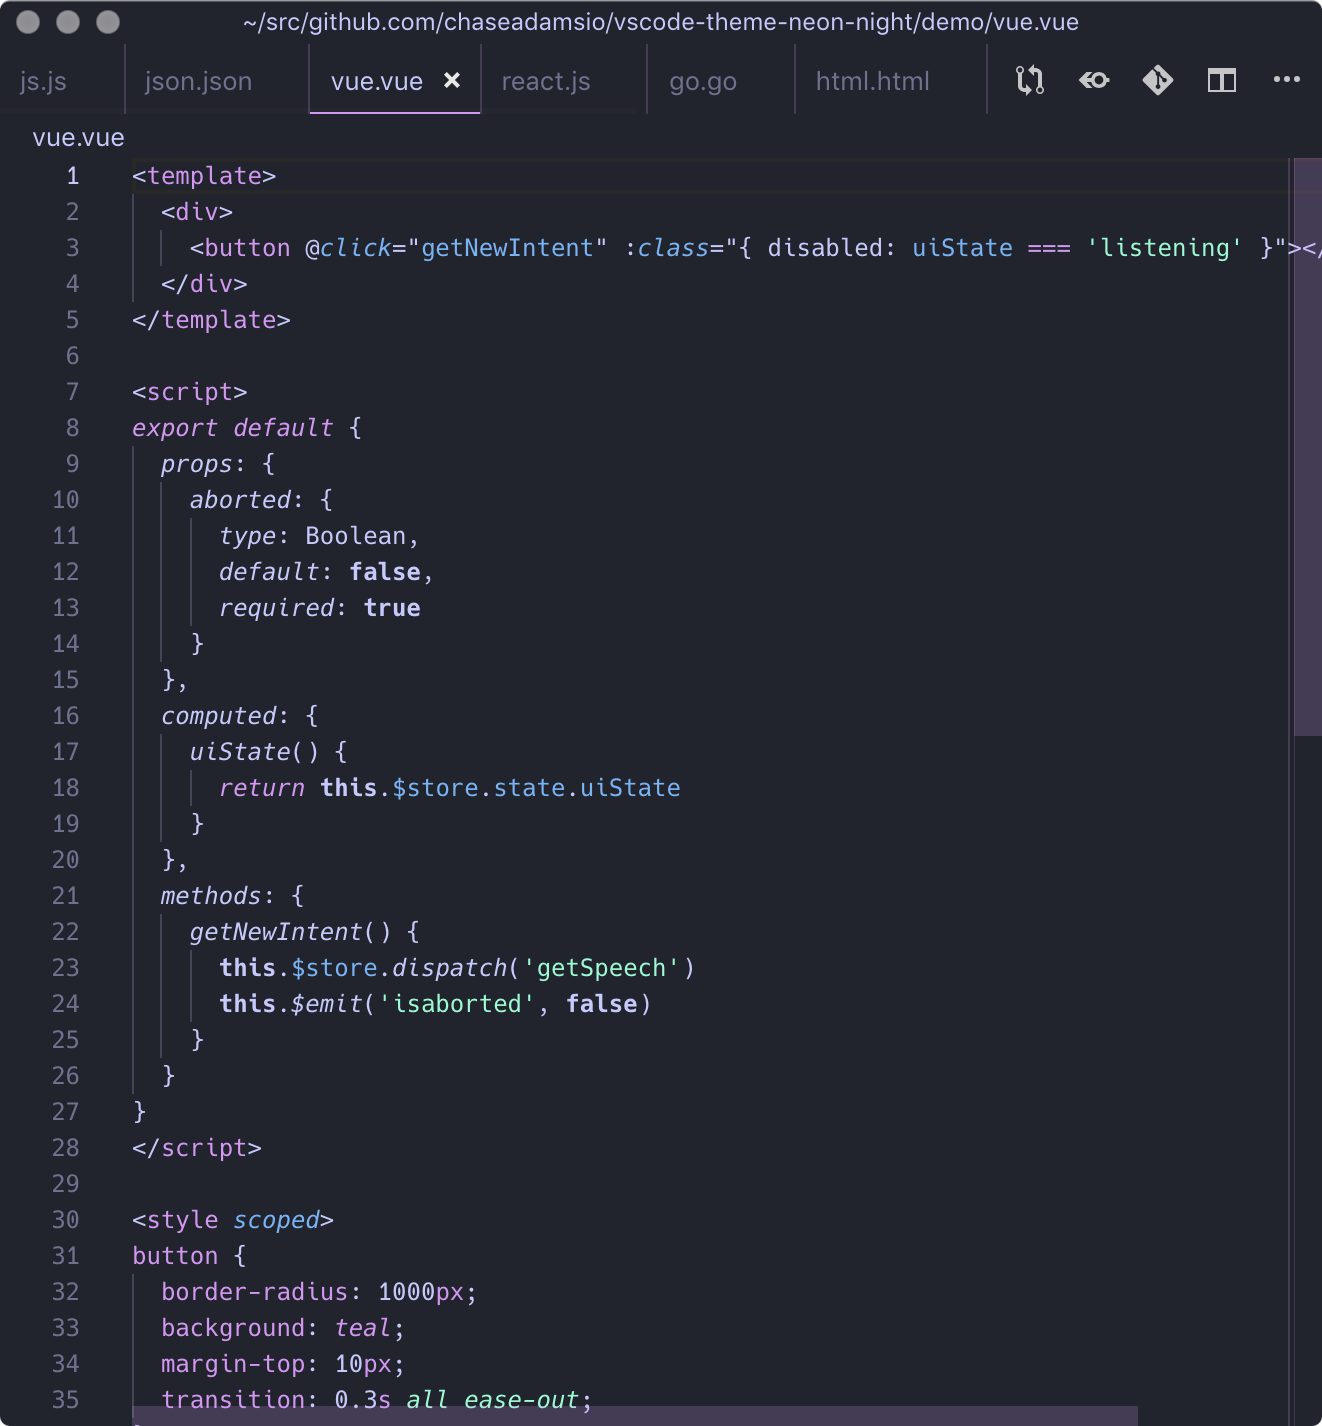Click the "scoped" attribute on the style tag
This screenshot has width=1322, height=1426.
click(276, 1220)
